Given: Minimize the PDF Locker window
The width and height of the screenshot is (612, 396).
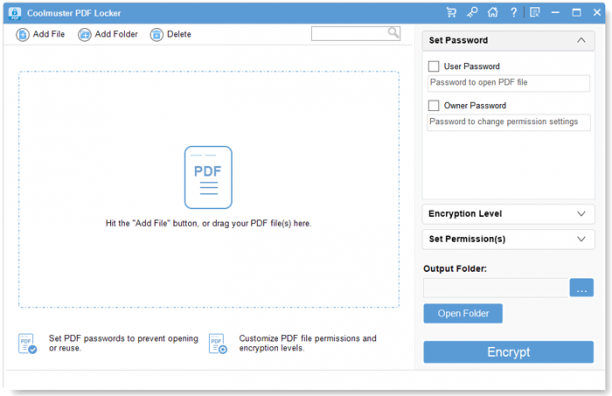Looking at the screenshot, I should [x=555, y=12].
